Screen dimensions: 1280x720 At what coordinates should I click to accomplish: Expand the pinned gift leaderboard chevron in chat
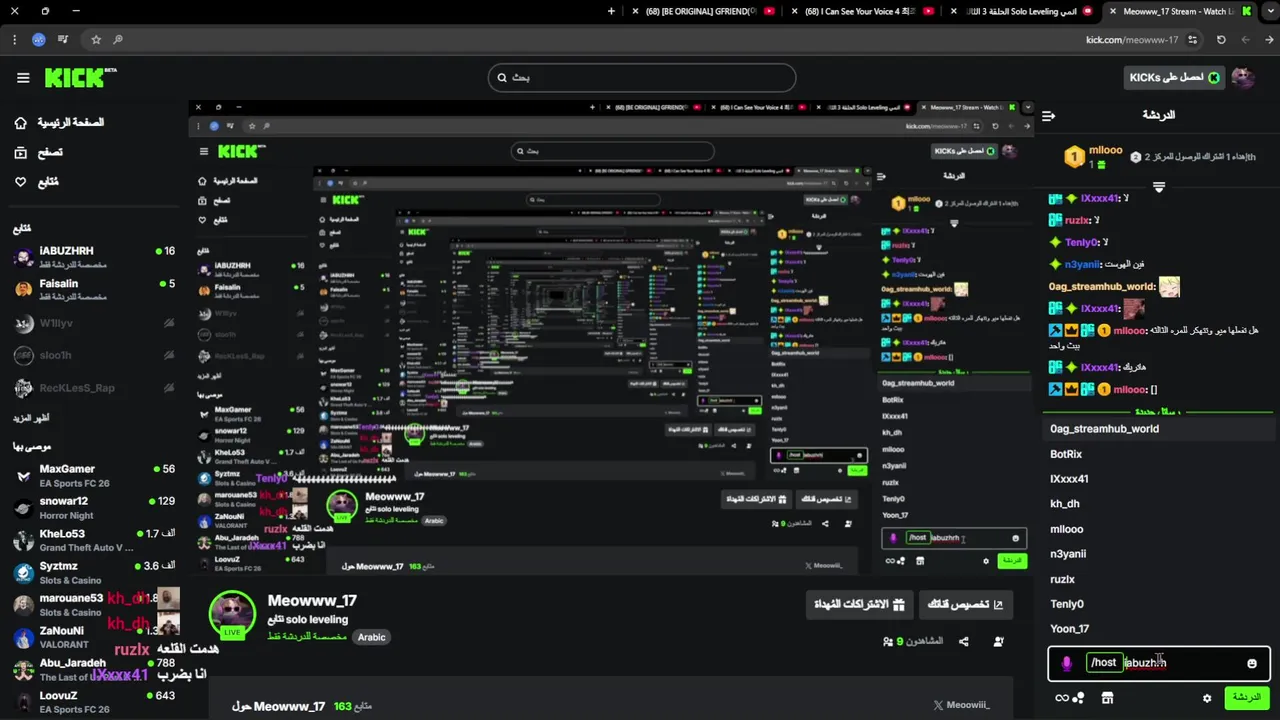(x=1159, y=187)
